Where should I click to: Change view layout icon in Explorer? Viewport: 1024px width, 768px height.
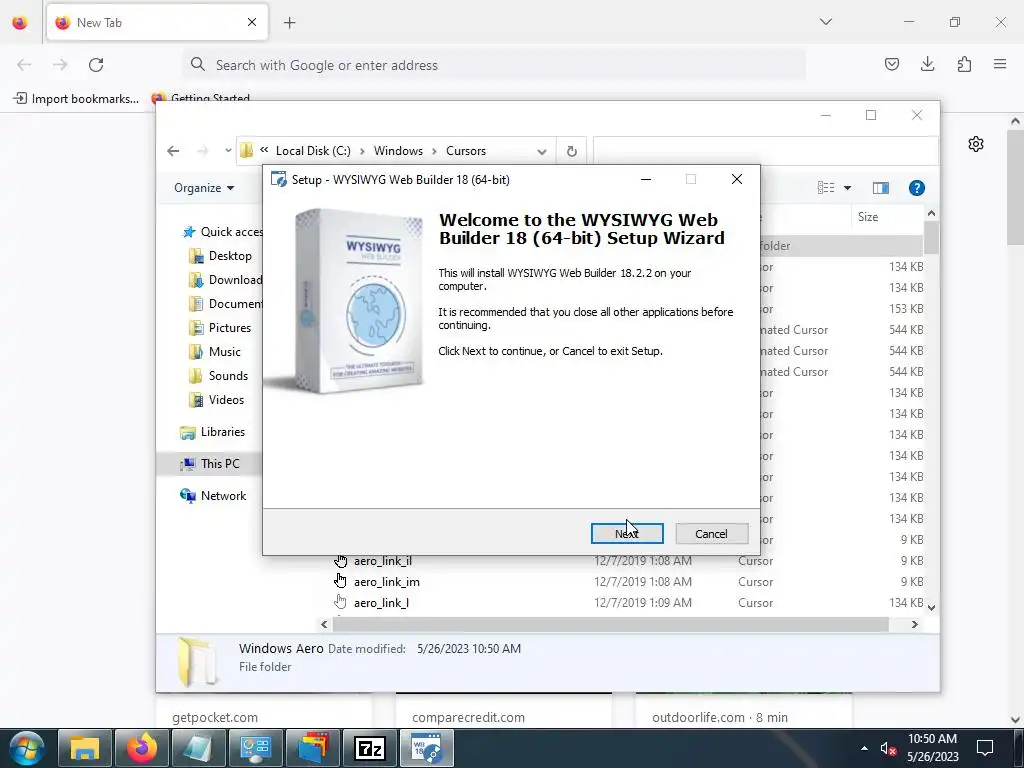click(825, 188)
